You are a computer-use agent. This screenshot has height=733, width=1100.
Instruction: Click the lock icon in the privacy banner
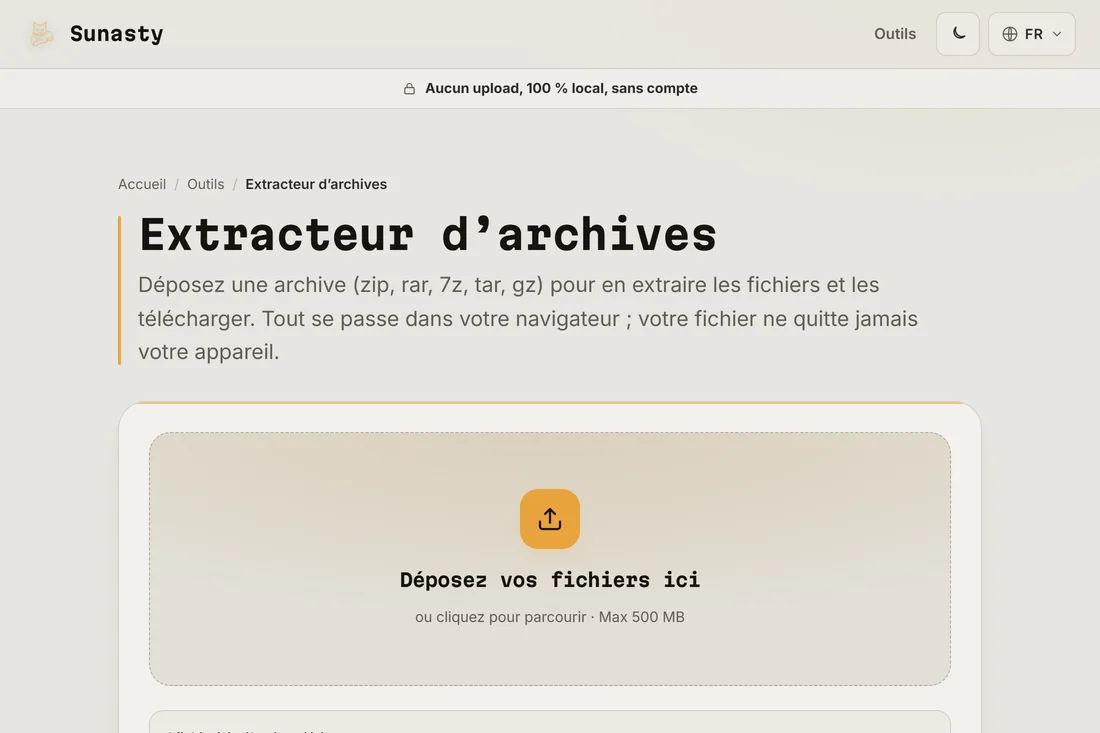point(409,88)
